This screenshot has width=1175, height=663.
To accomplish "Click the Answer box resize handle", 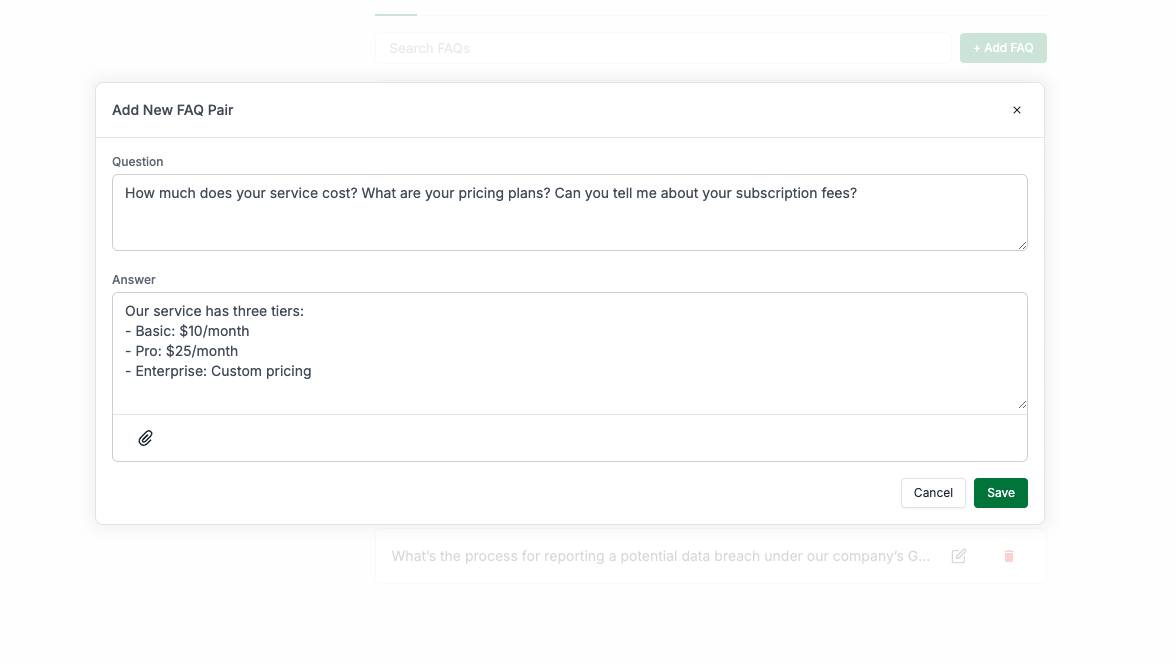I will click(x=1021, y=404).
